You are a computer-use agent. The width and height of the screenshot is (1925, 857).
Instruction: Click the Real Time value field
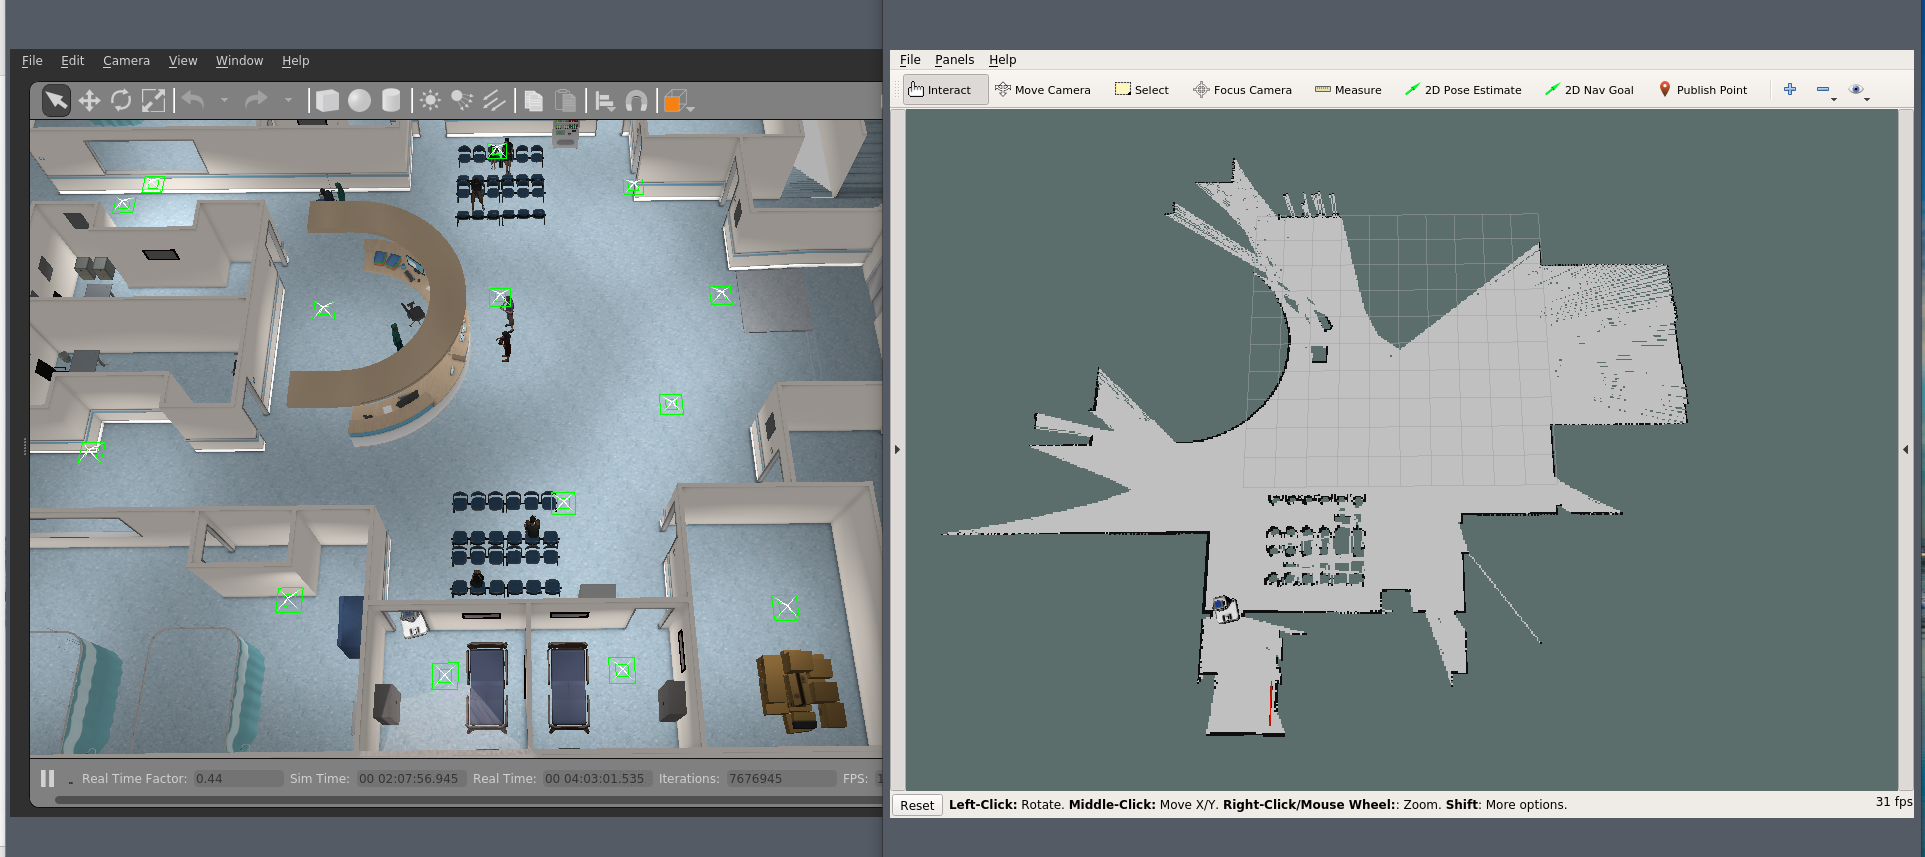click(597, 779)
